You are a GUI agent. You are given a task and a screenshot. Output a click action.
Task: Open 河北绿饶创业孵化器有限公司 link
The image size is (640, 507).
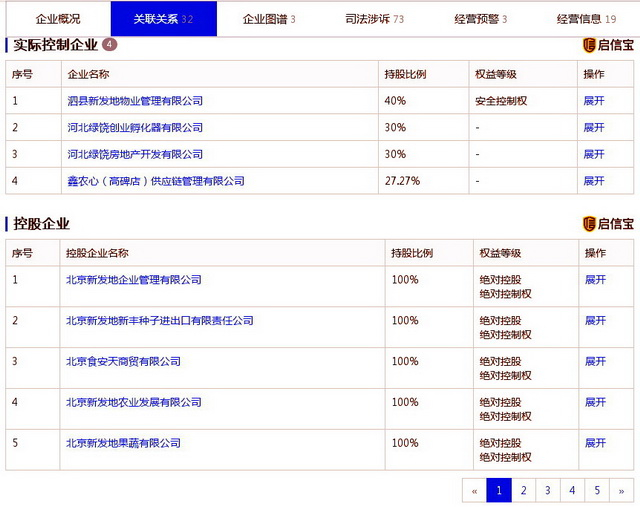[x=135, y=128]
